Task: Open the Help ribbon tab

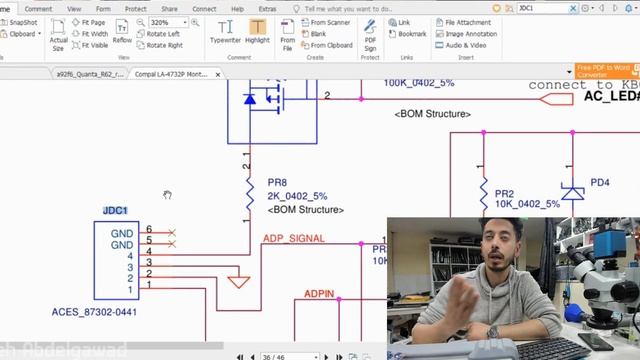Action: (238, 9)
